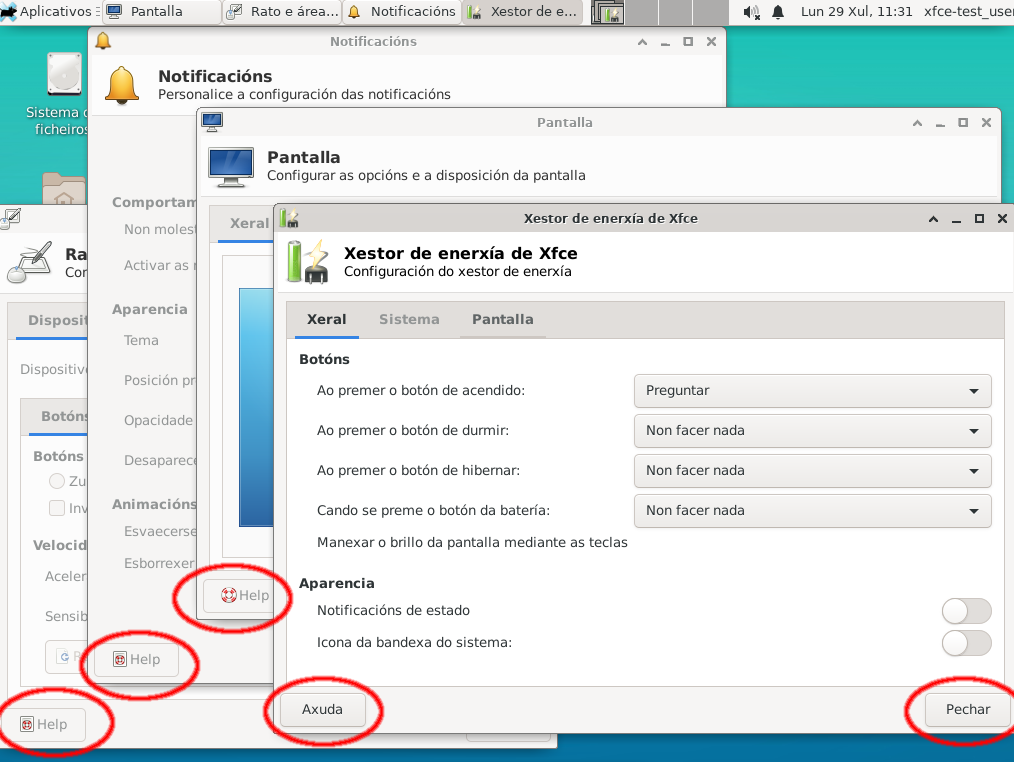Tick the partially hidden checkbox under Botóns in Rato window

click(58, 508)
